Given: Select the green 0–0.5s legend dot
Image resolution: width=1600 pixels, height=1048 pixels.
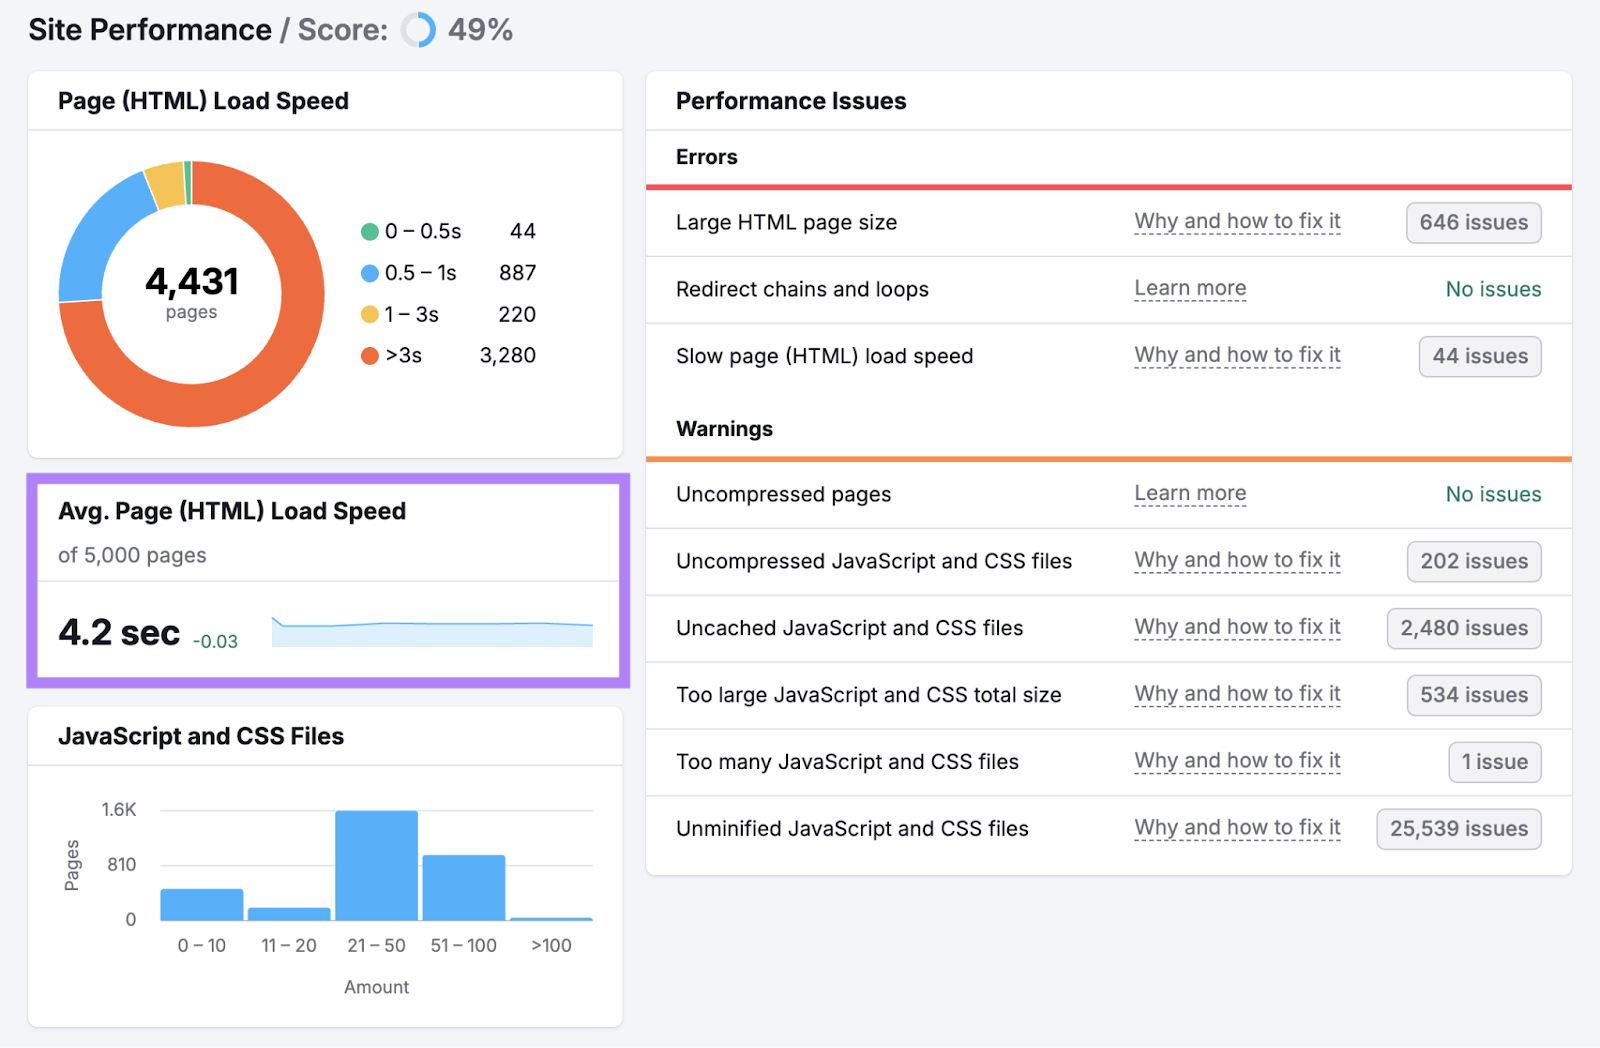Looking at the screenshot, I should tap(368, 231).
